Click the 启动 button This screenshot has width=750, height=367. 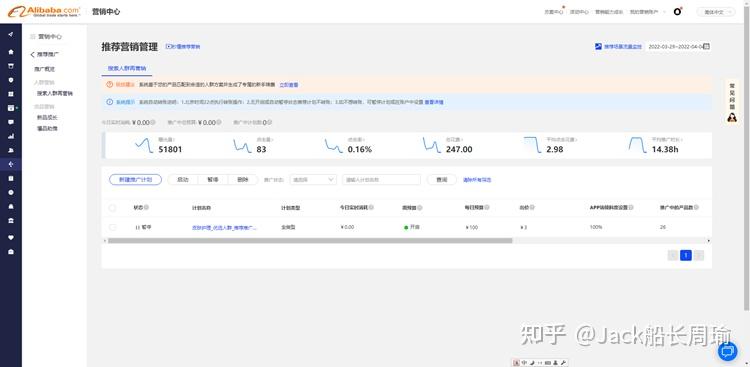pos(183,179)
